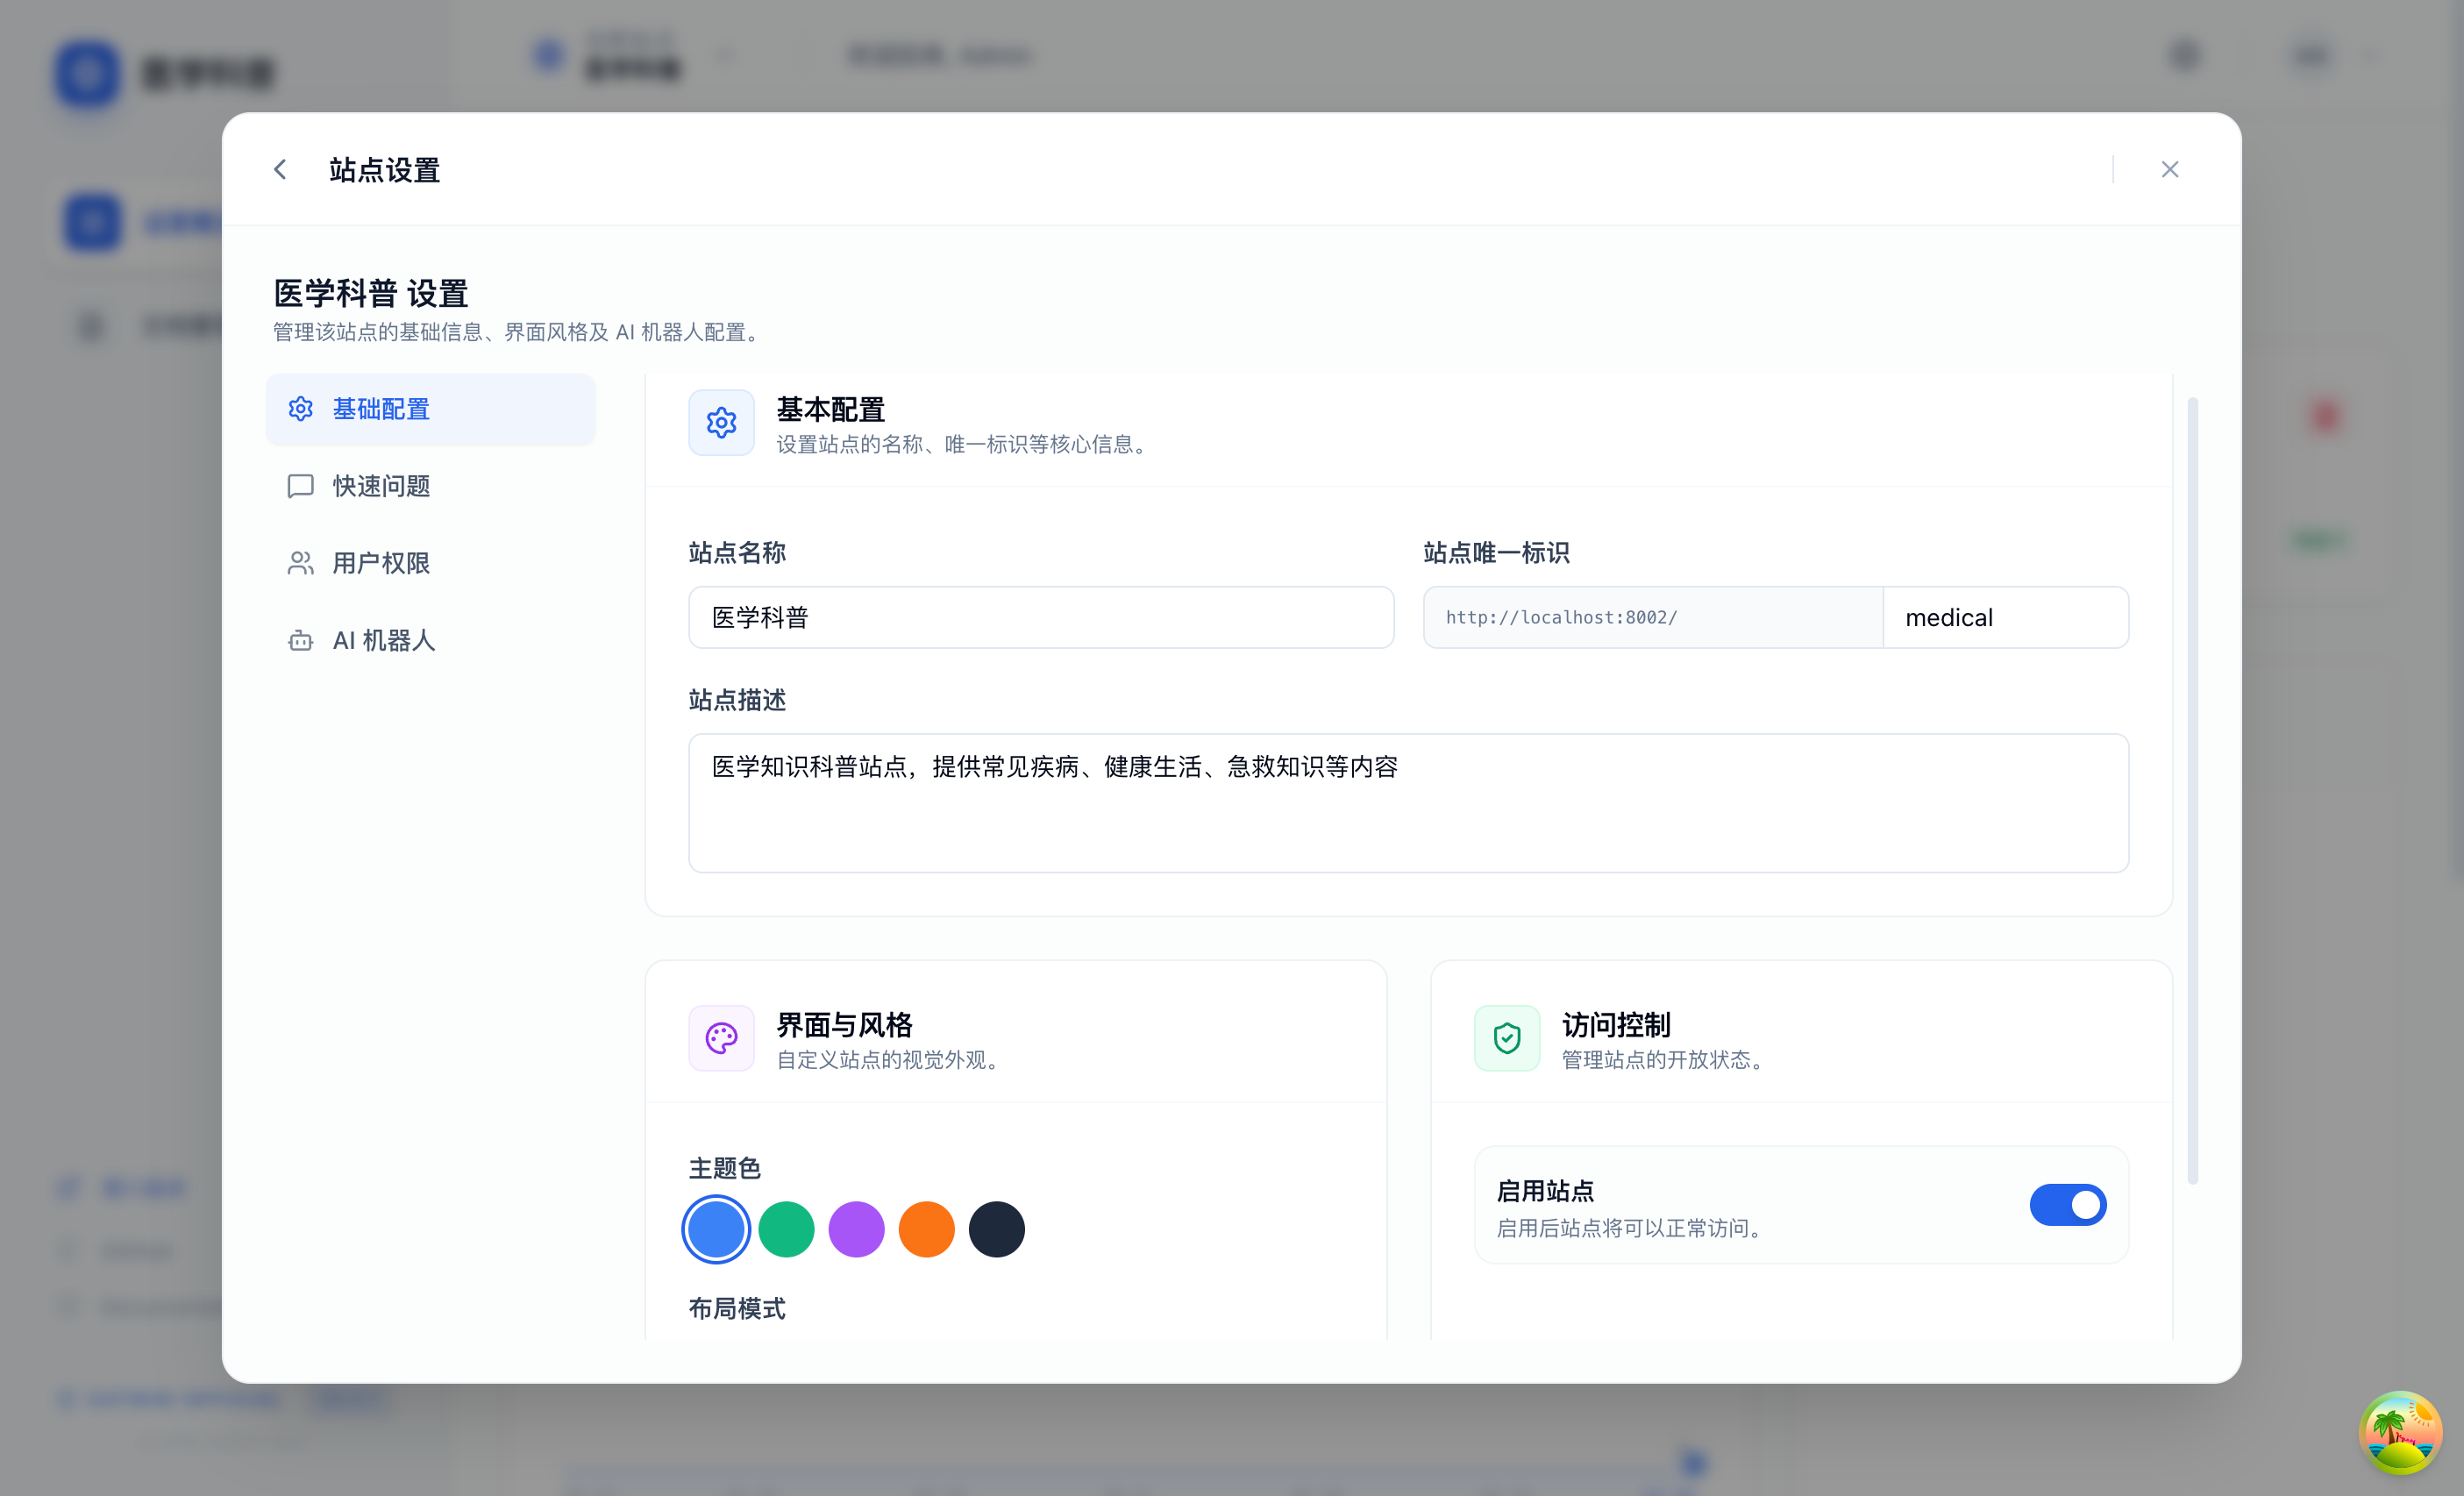Image resolution: width=2464 pixels, height=1496 pixels.
Task: Switch to the 快速问题 section
Action: tap(381, 486)
